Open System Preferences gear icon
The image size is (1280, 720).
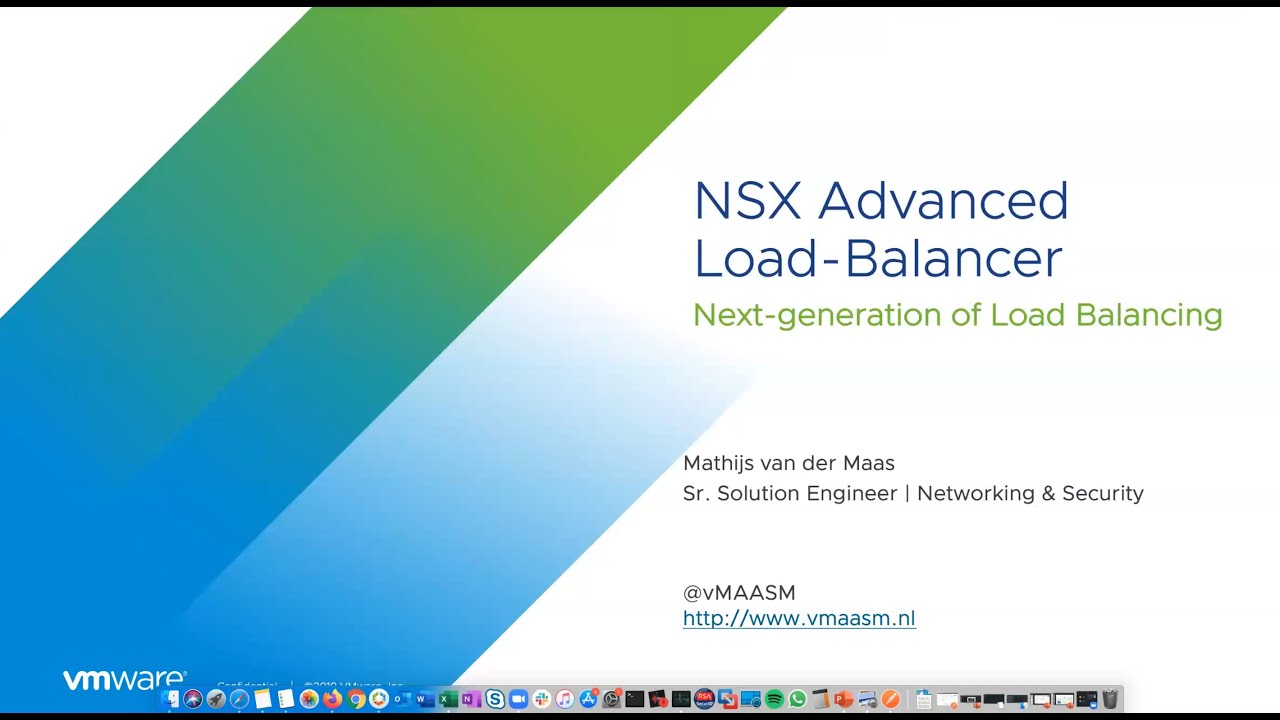[611, 699]
